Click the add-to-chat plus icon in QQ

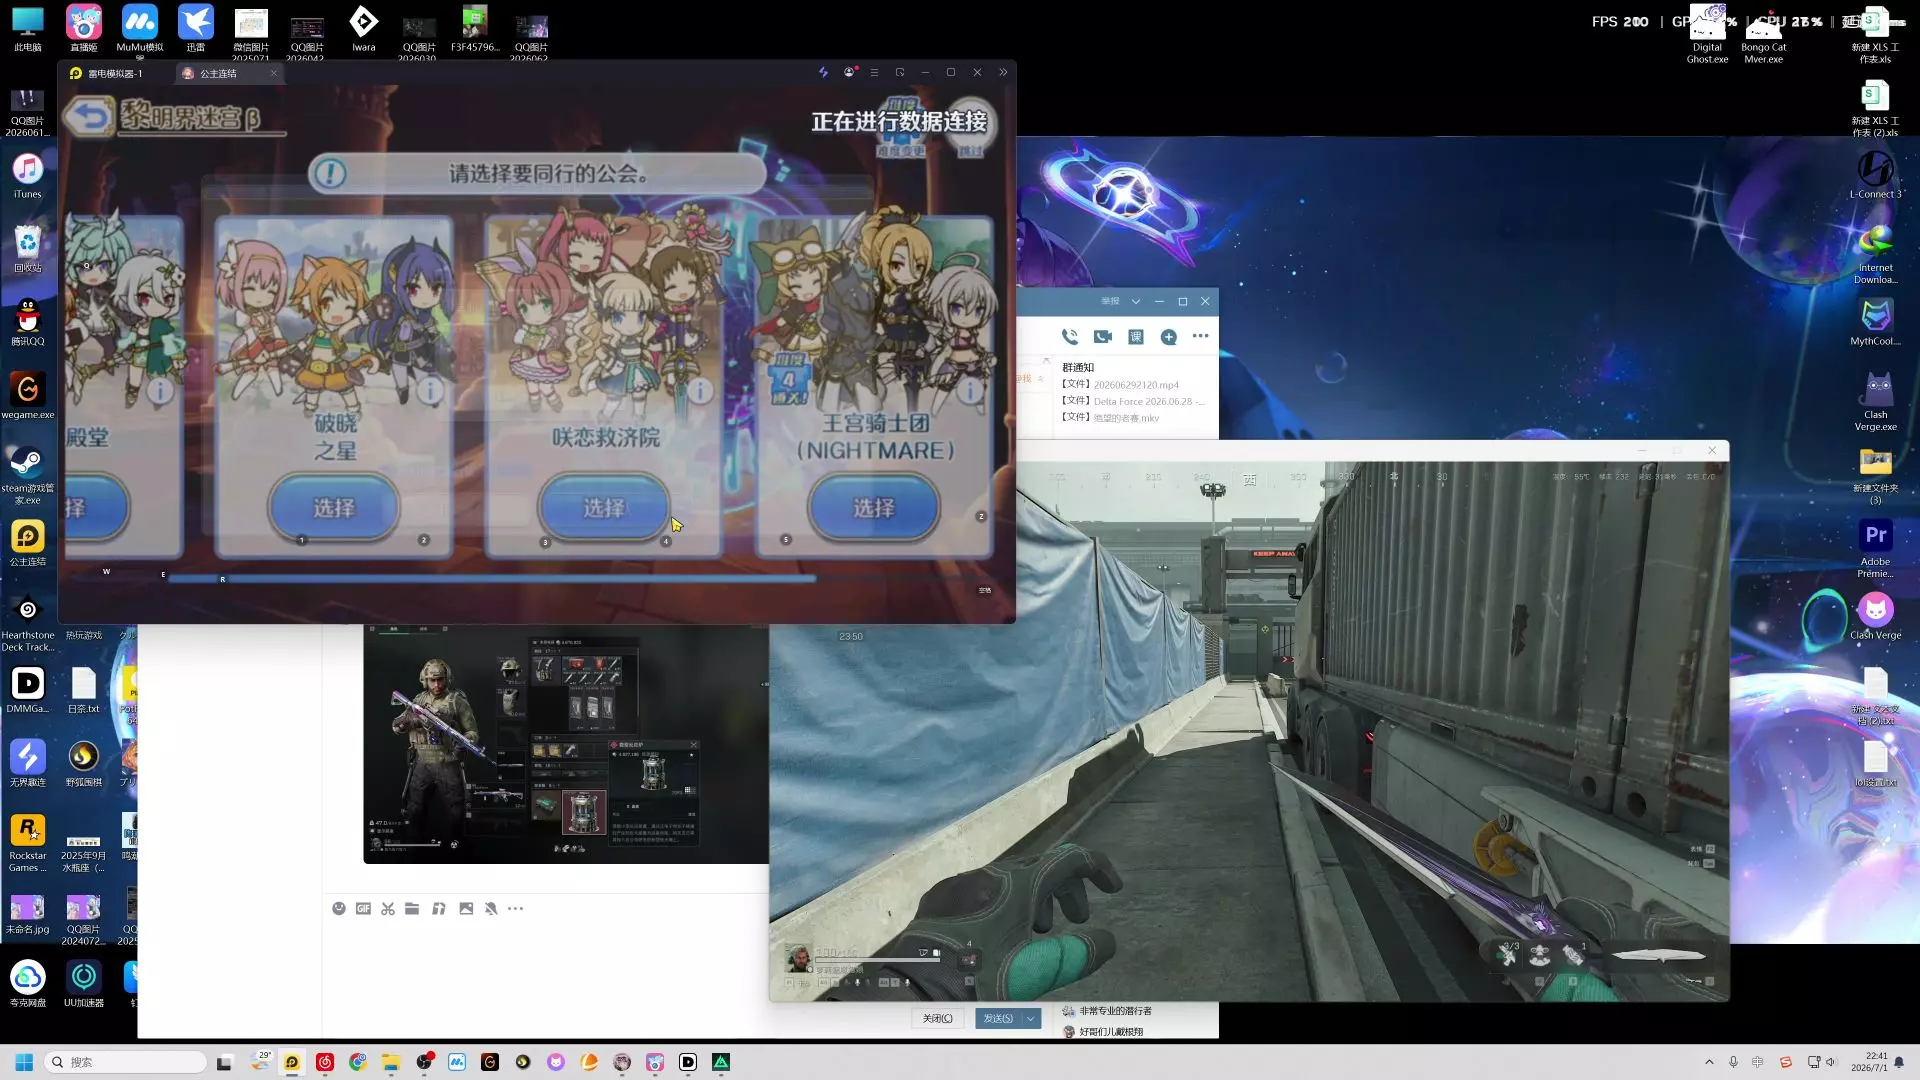1169,337
